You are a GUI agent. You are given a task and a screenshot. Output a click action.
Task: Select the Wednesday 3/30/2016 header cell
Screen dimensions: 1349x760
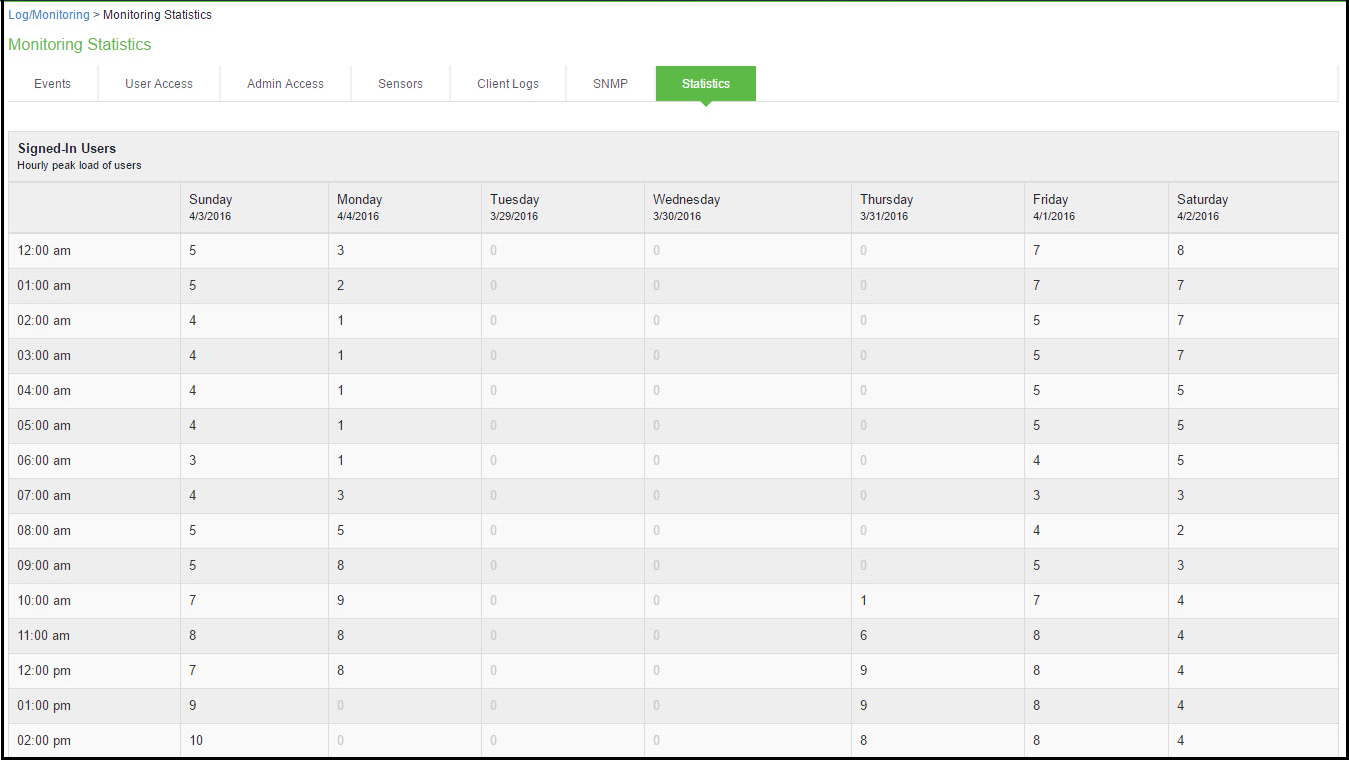[x=686, y=207]
